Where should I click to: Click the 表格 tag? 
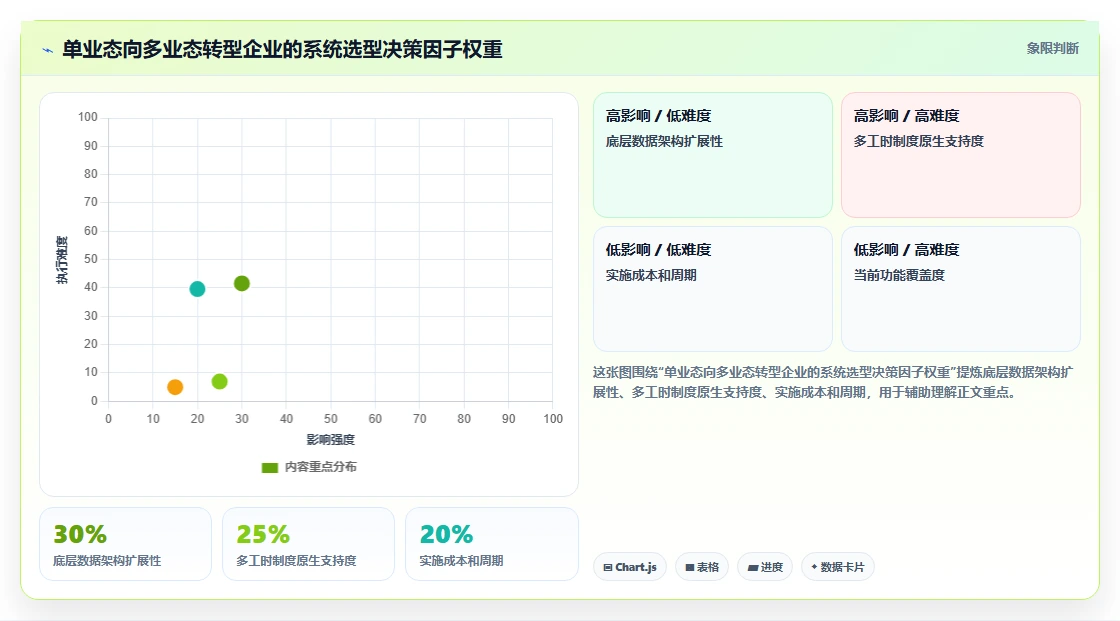pos(702,567)
